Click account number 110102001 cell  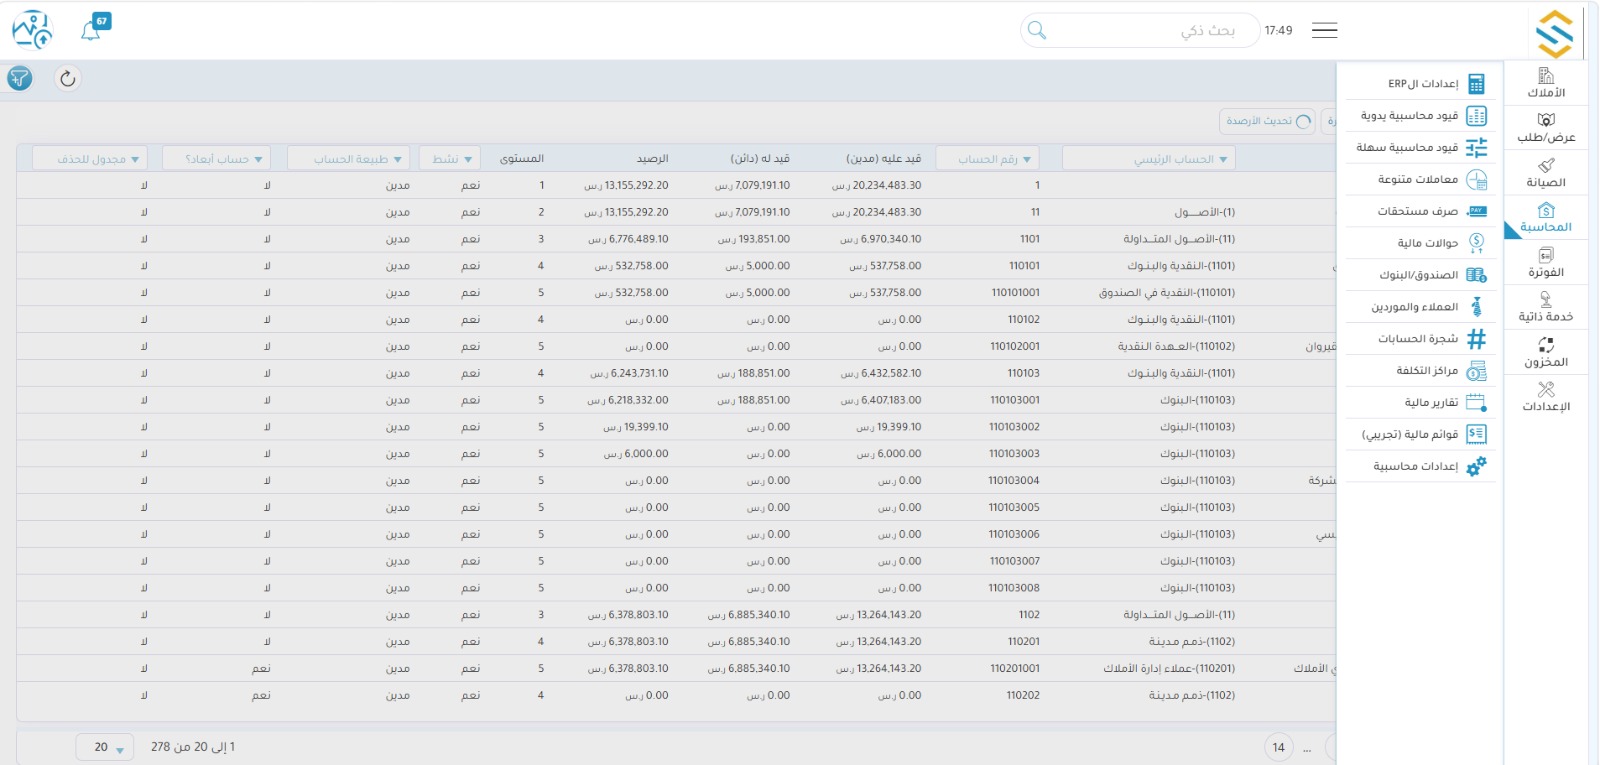click(1014, 346)
